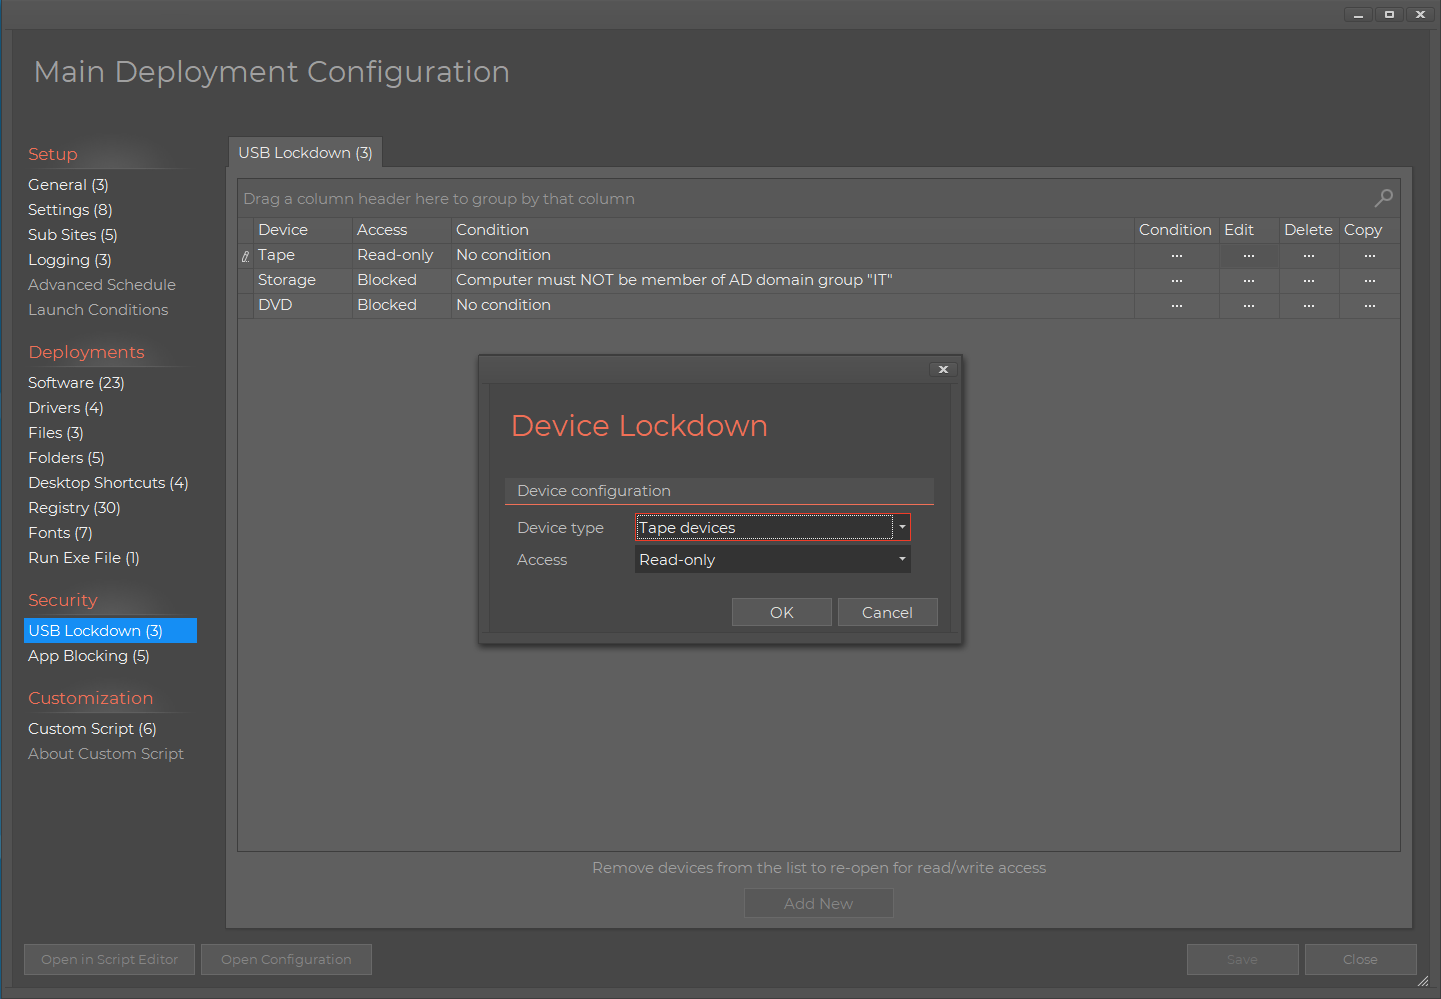1441x999 pixels.
Task: Open Advanced Schedule entry
Action: click(102, 284)
